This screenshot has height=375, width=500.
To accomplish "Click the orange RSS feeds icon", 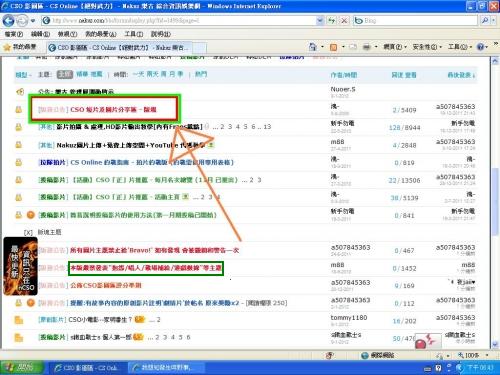I will [333, 47].
